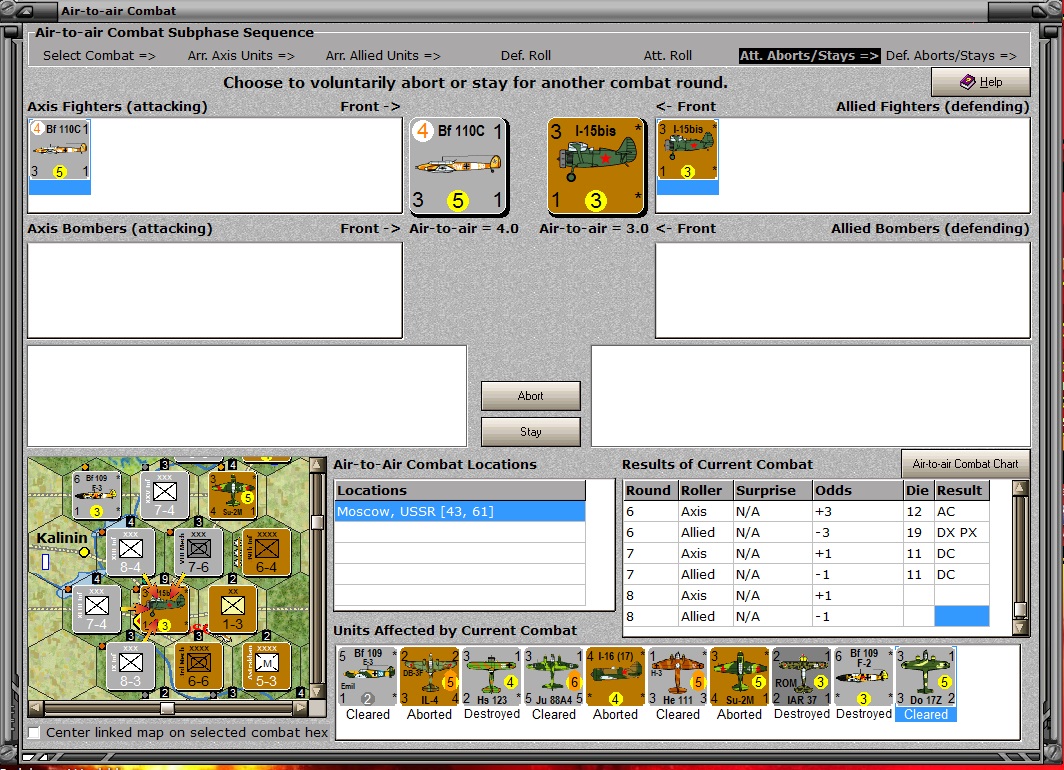This screenshot has width=1064, height=770.
Task: Click map vertical scrollbar down arrow
Action: pyautogui.click(x=317, y=692)
